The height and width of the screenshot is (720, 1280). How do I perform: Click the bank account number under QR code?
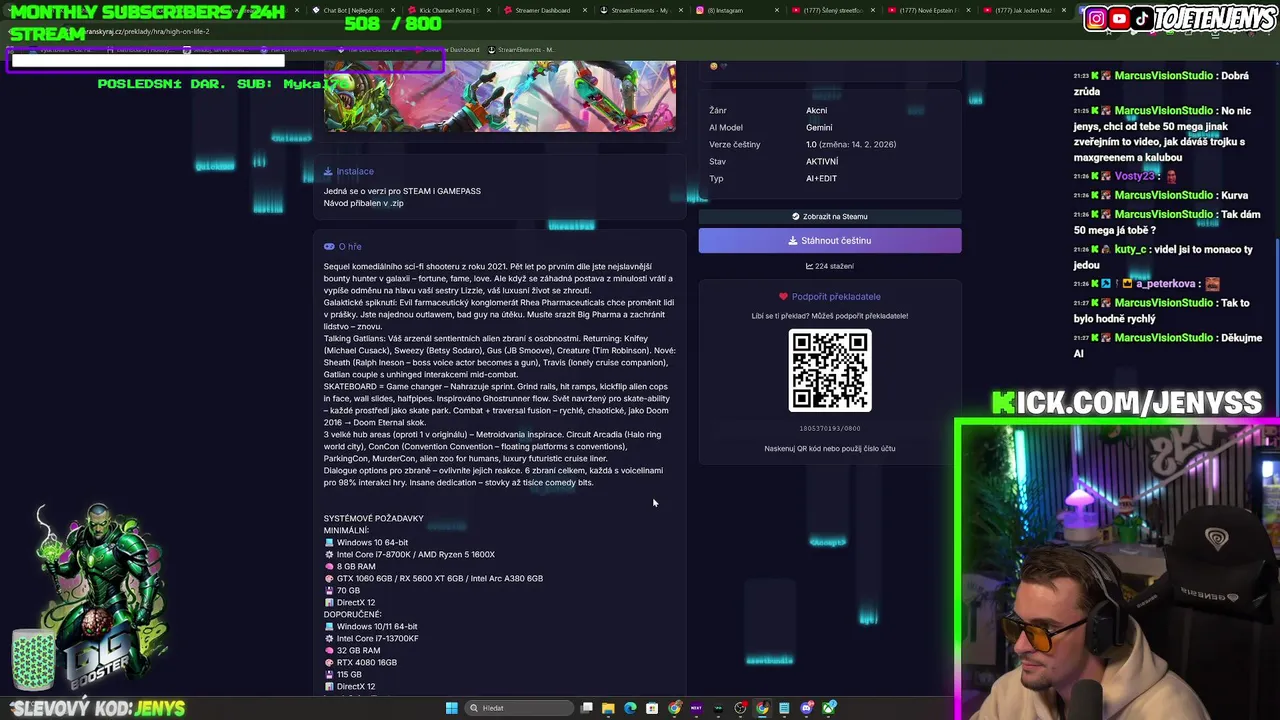coord(830,428)
